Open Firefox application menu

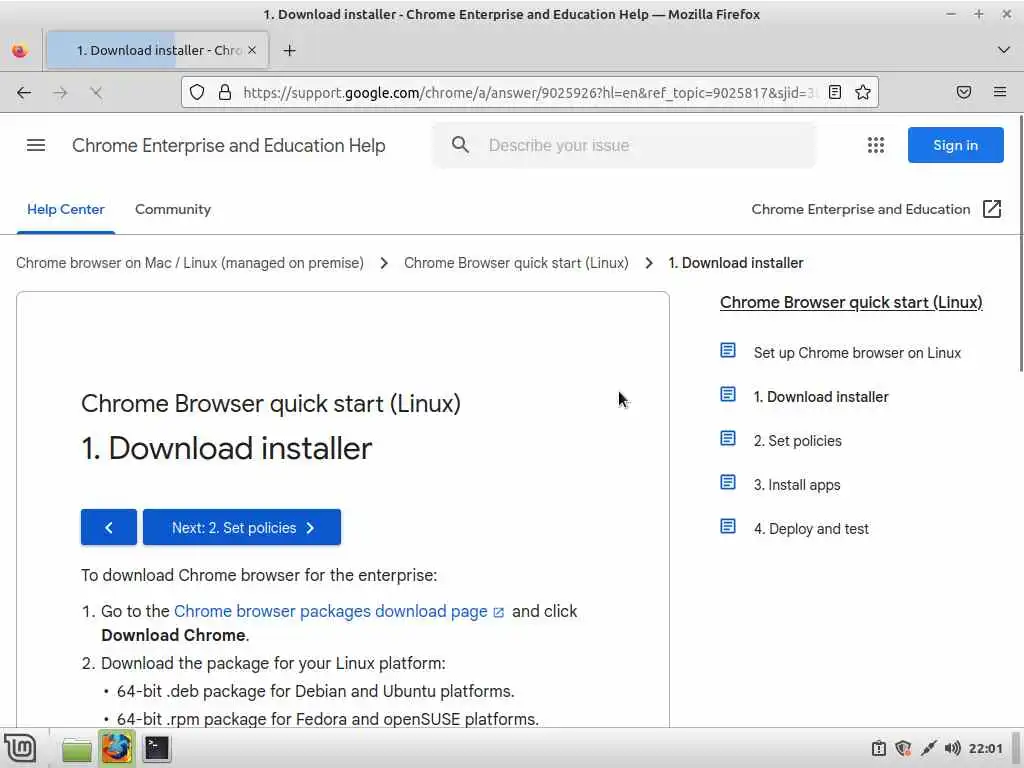tap(1000, 92)
